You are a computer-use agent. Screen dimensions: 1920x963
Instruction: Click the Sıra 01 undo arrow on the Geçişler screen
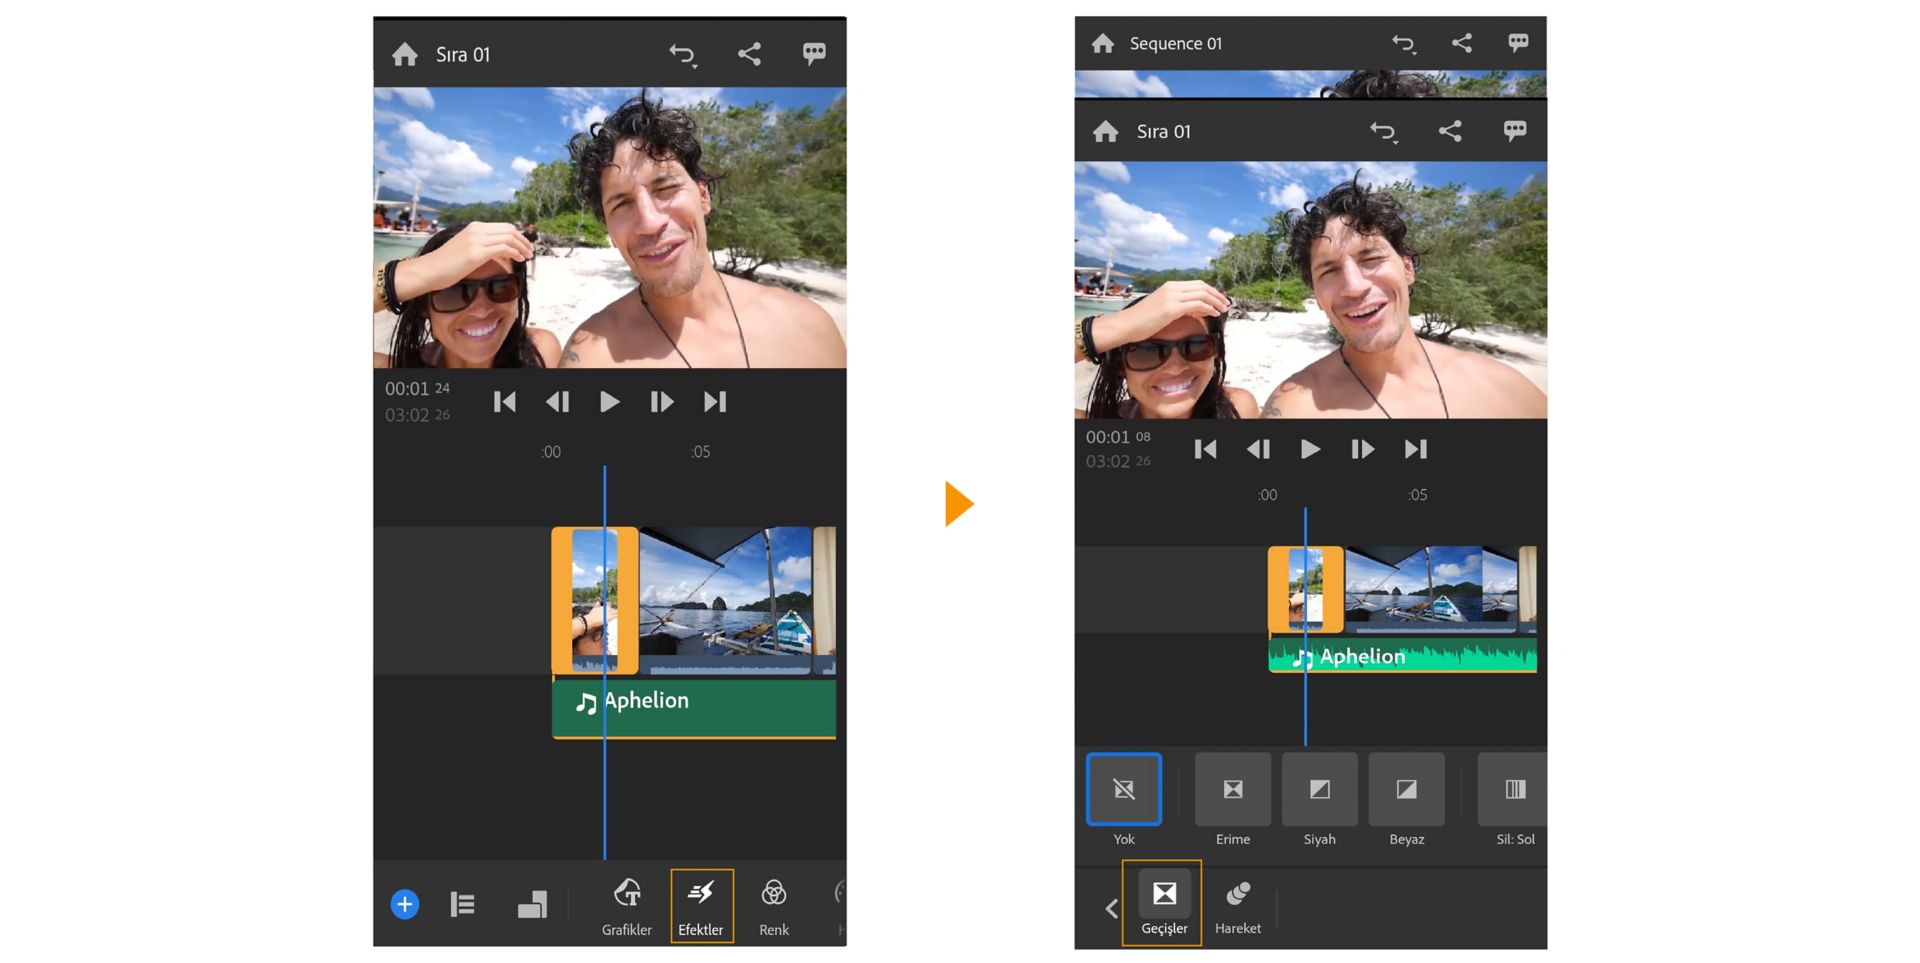point(1384,131)
